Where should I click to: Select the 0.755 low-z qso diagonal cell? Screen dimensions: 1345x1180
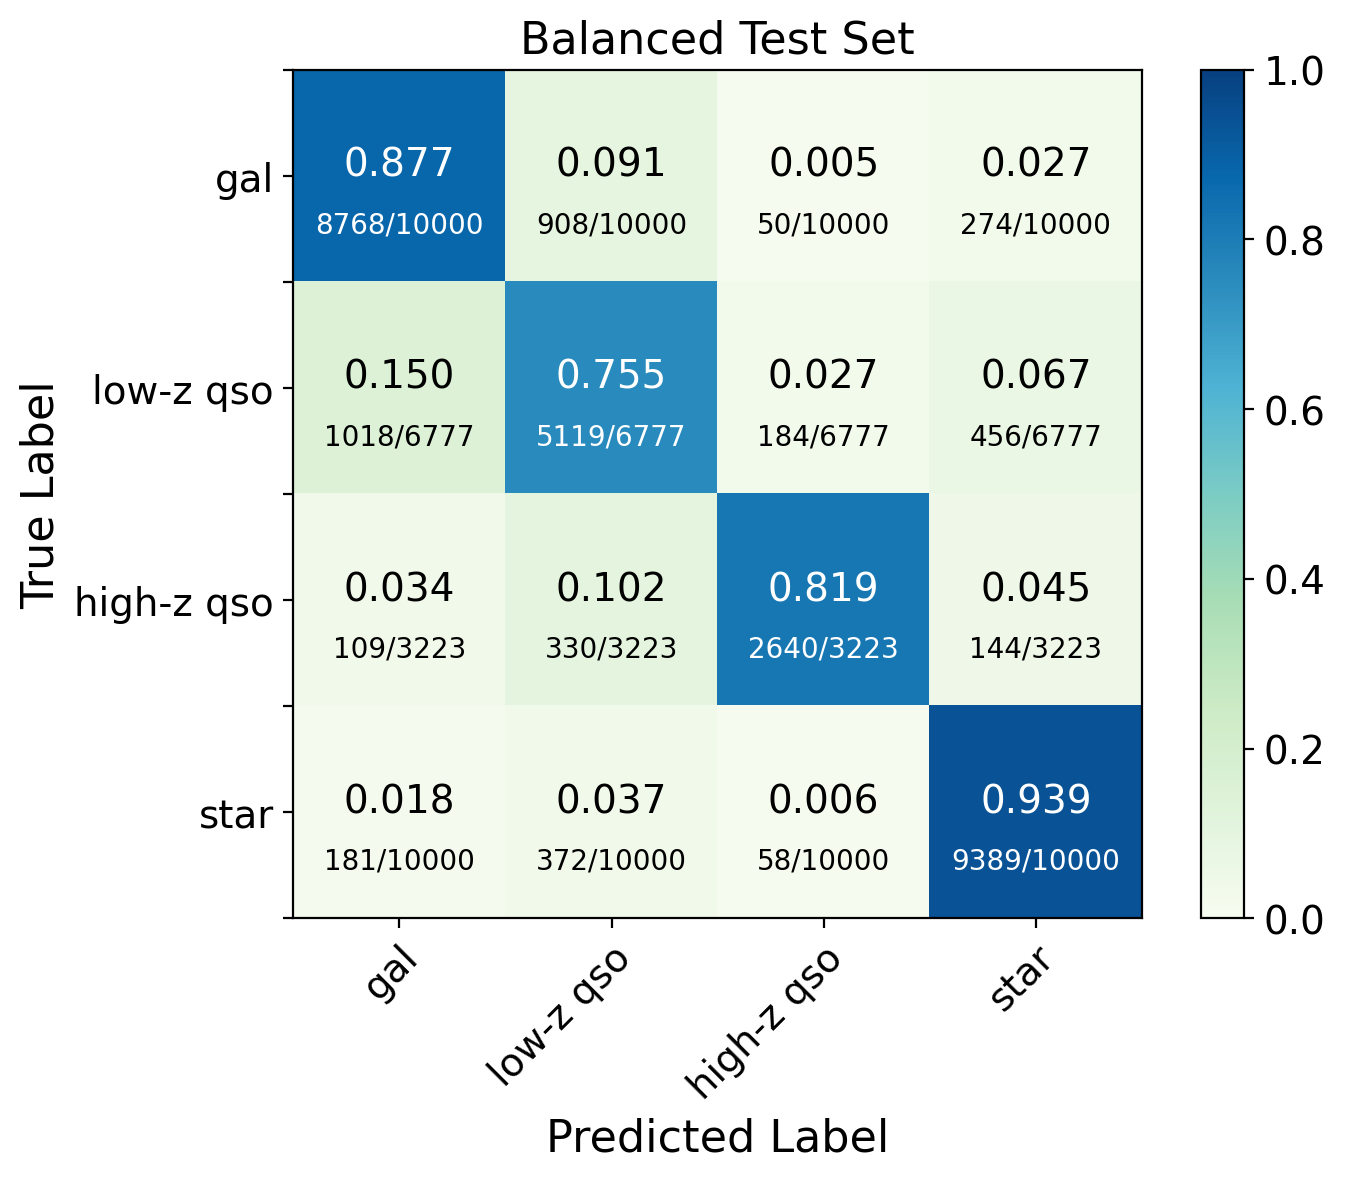(x=611, y=388)
